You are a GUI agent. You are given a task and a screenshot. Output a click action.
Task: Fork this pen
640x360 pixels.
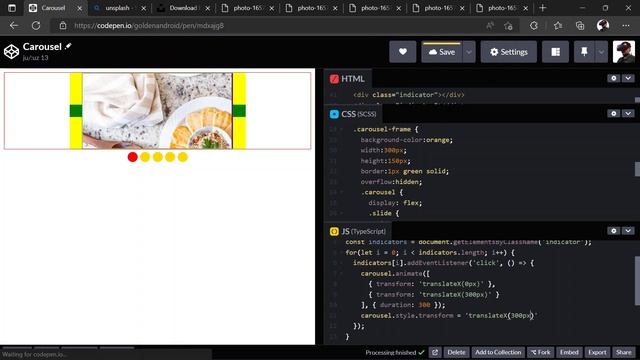540,352
